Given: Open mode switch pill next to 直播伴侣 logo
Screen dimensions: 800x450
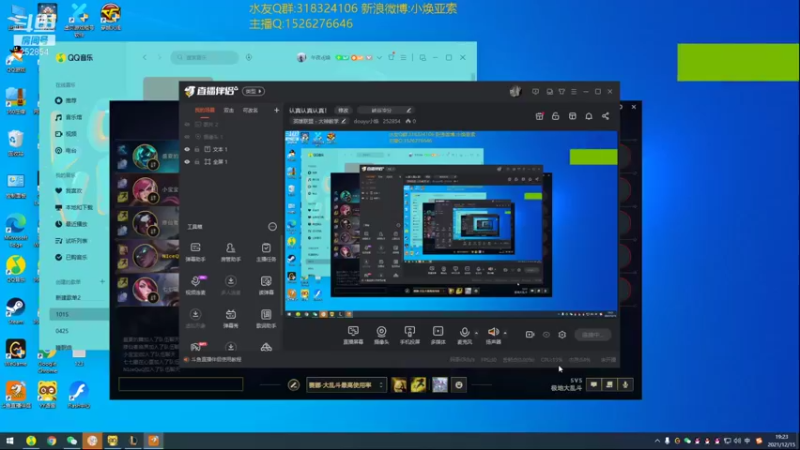Looking at the screenshot, I should (x=253, y=91).
